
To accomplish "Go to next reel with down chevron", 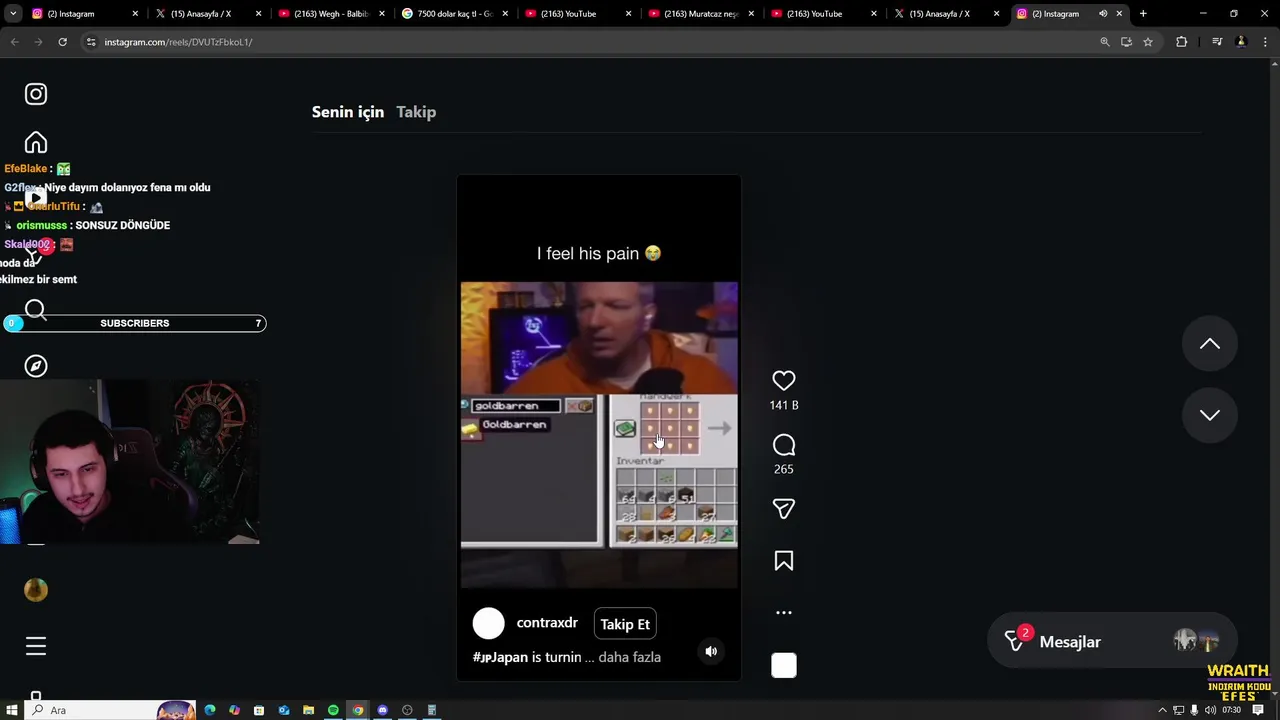I will tap(1210, 415).
